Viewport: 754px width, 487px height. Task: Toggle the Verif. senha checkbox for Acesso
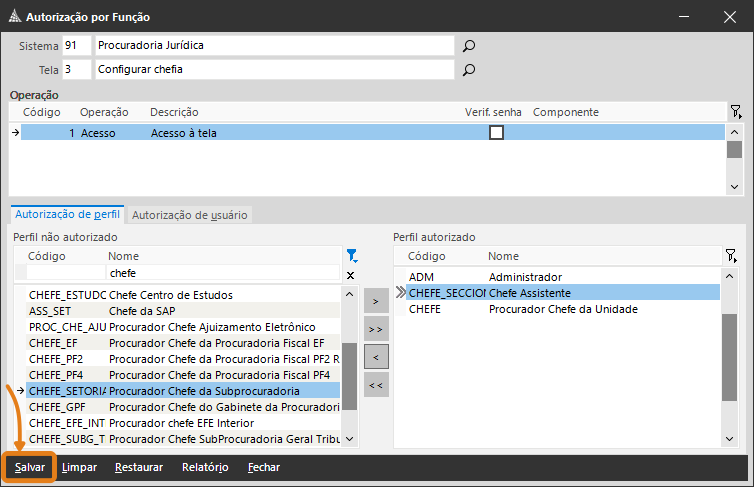click(496, 132)
